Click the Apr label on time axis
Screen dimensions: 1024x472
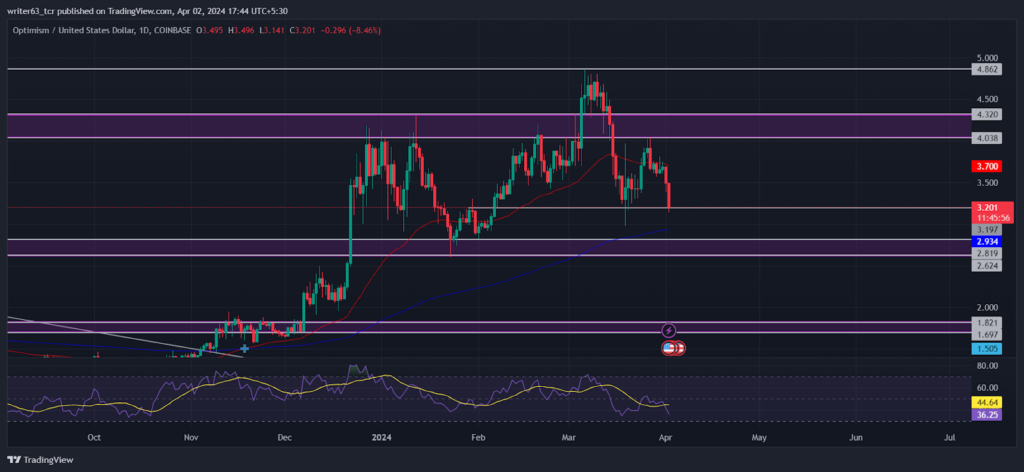coord(666,437)
